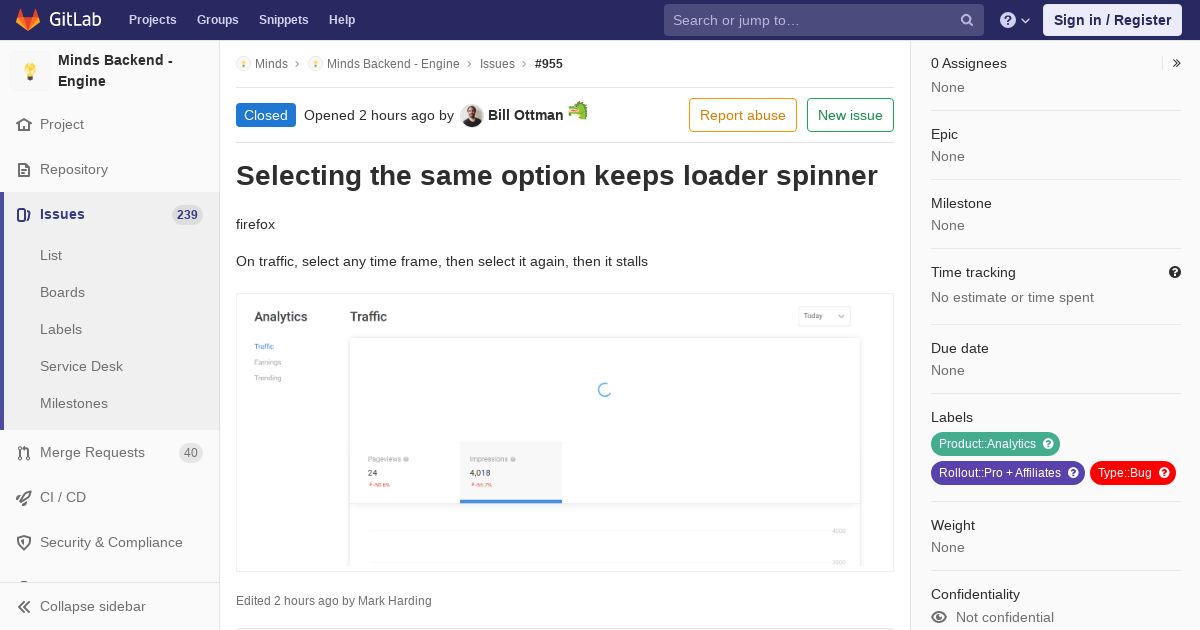Open Minds Backend - Engine project title
This screenshot has width=1200, height=630.
tap(115, 70)
